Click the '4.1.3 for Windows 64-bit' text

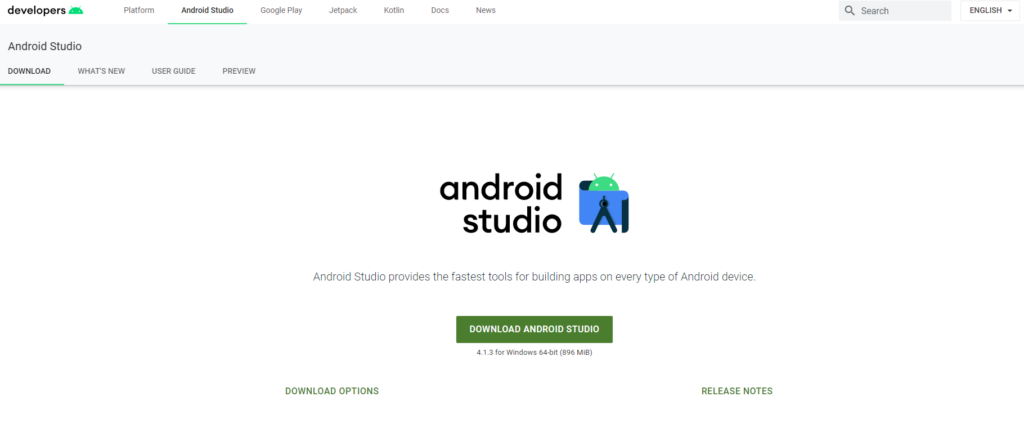[x=534, y=352]
